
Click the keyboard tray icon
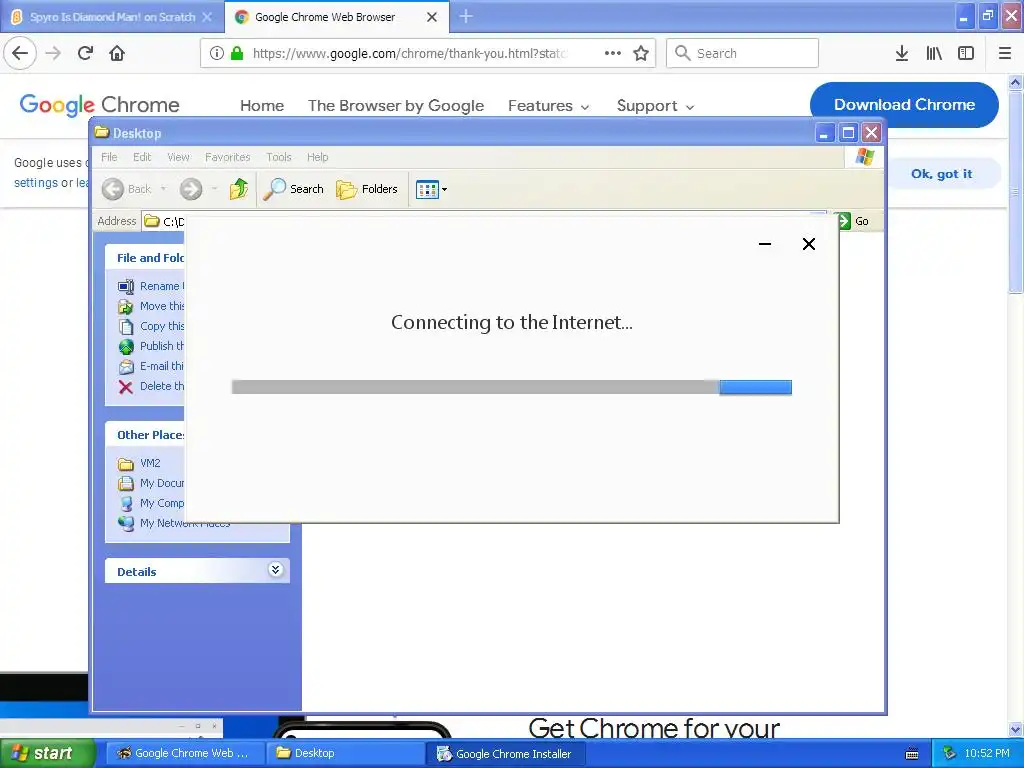coord(912,754)
